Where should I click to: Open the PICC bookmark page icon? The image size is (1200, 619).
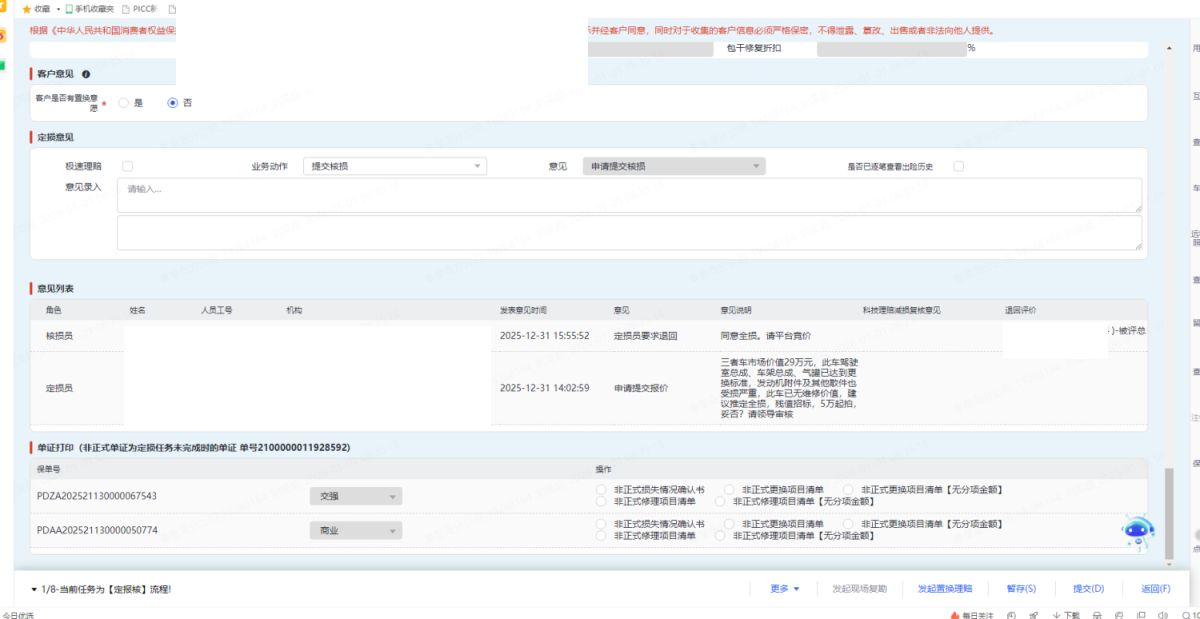click(x=126, y=8)
